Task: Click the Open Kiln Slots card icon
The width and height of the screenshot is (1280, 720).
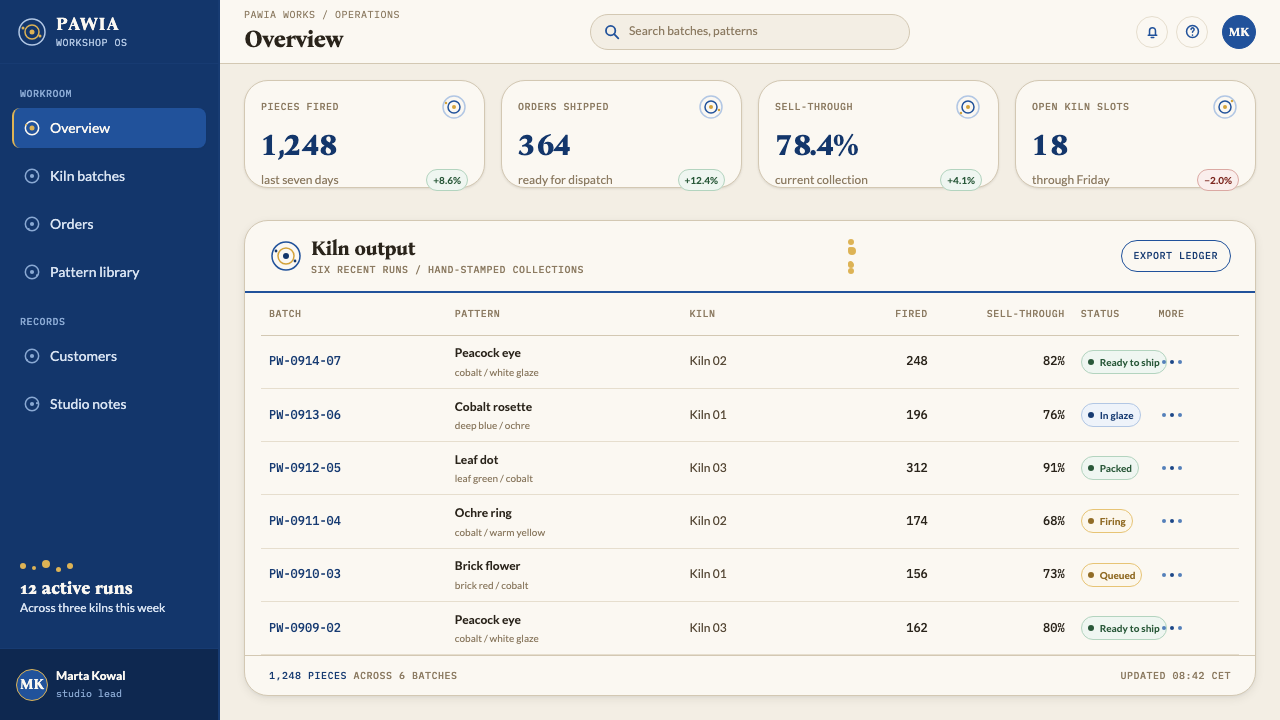Action: [1225, 107]
